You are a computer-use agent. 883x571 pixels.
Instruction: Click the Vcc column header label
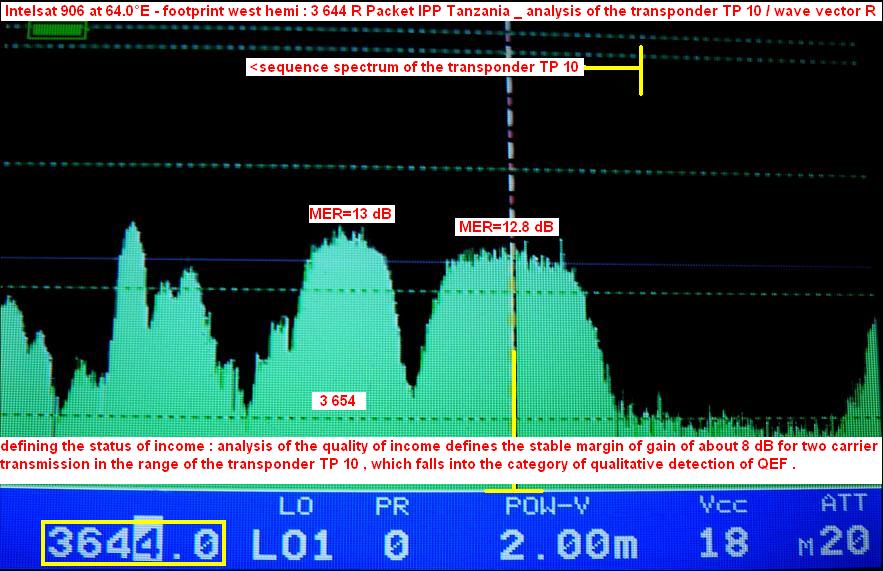click(723, 505)
